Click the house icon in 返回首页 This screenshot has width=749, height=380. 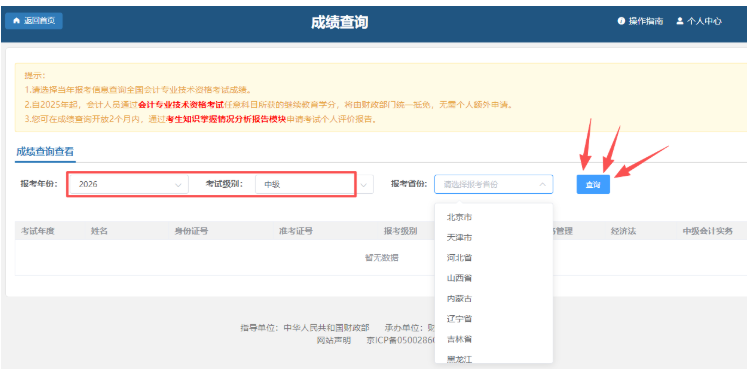pos(17,21)
